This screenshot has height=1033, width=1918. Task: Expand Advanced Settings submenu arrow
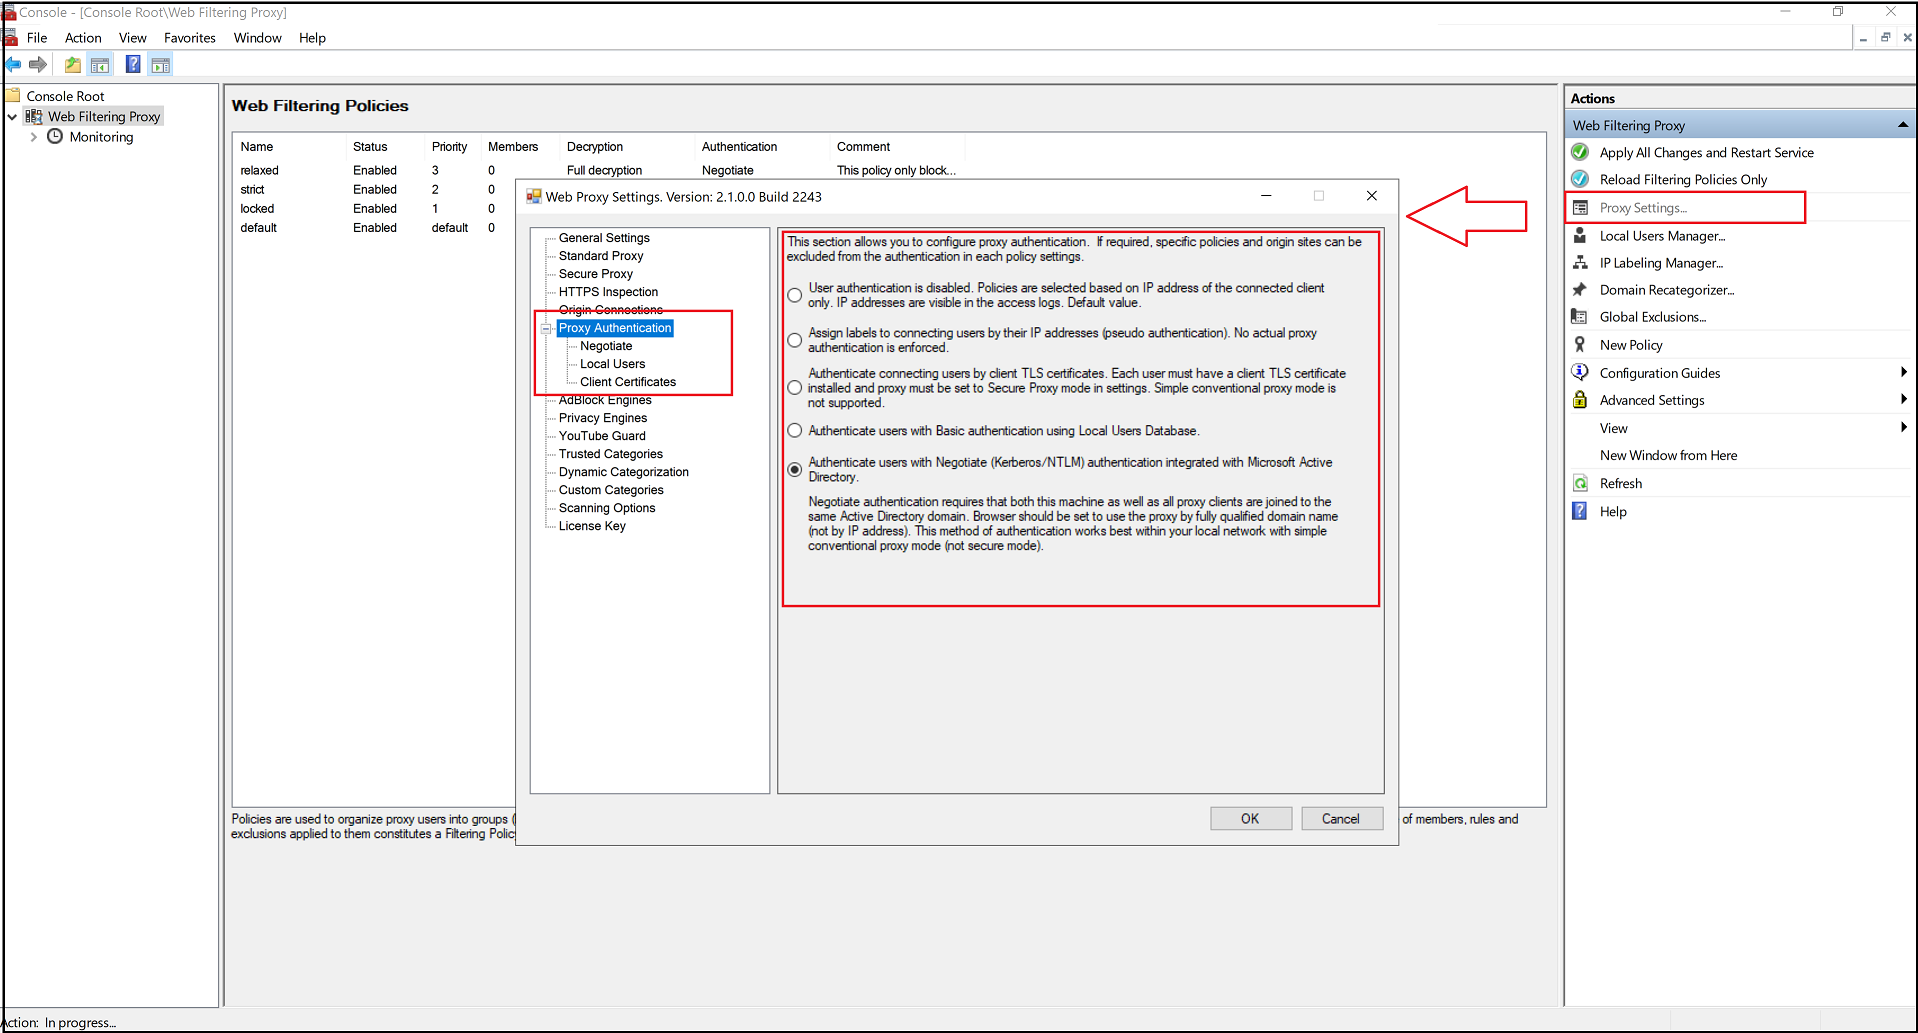point(1903,399)
